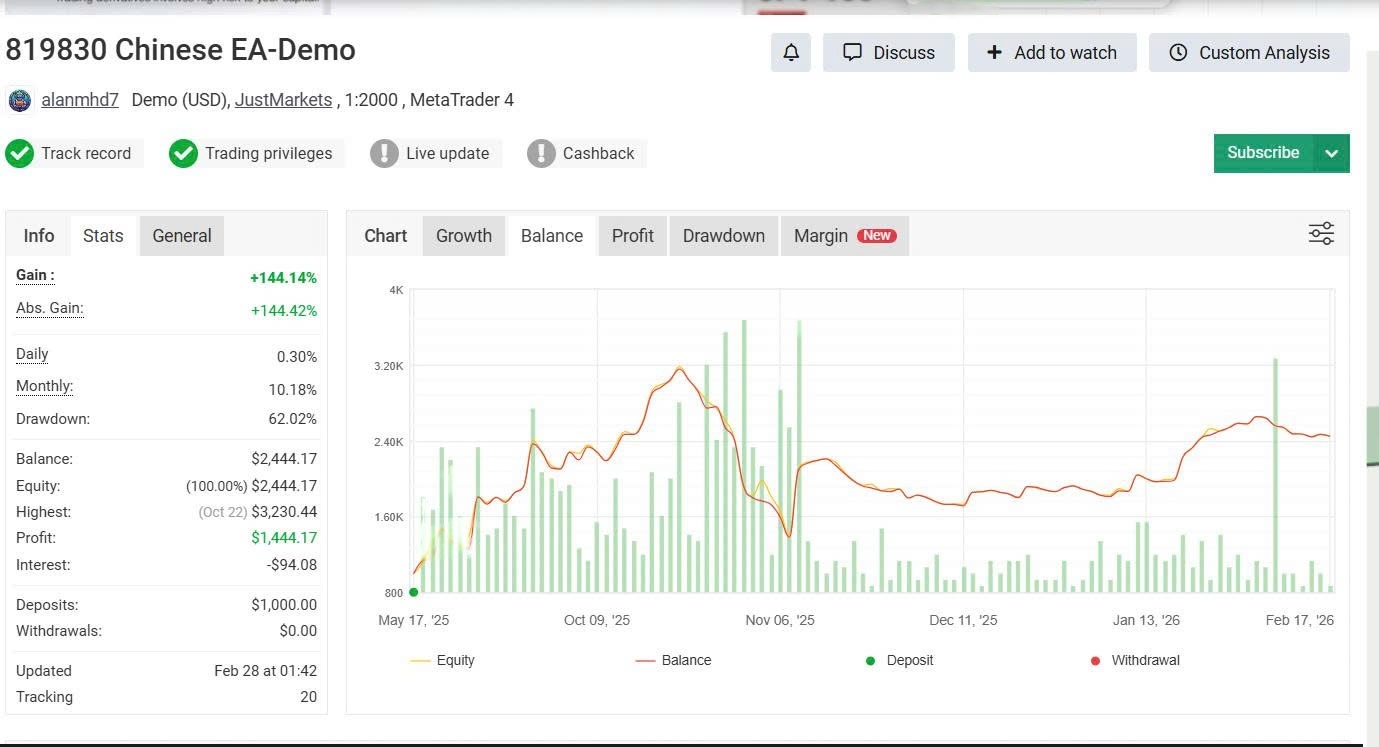Open chart settings sliders icon

pyautogui.click(x=1321, y=234)
